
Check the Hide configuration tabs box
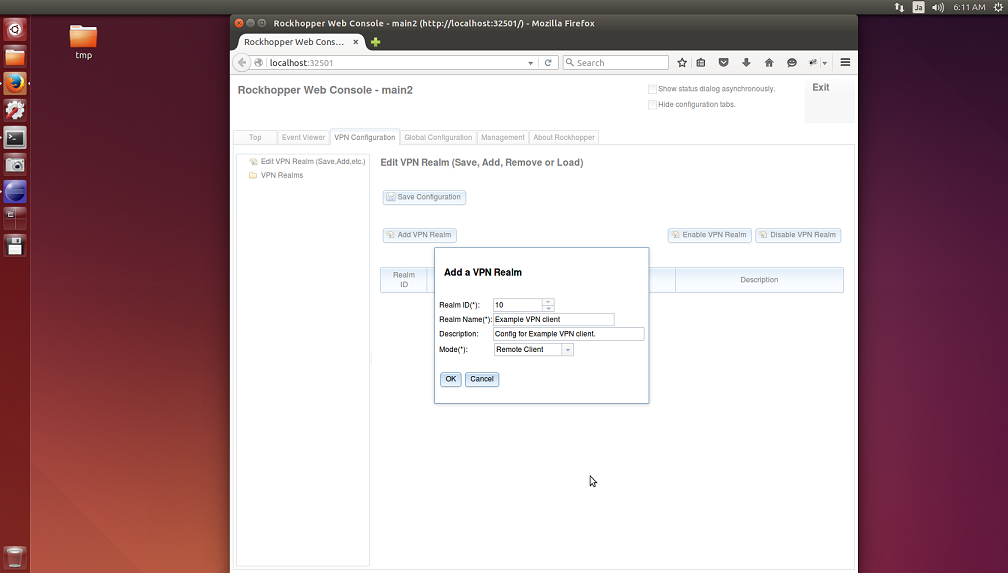pos(652,104)
